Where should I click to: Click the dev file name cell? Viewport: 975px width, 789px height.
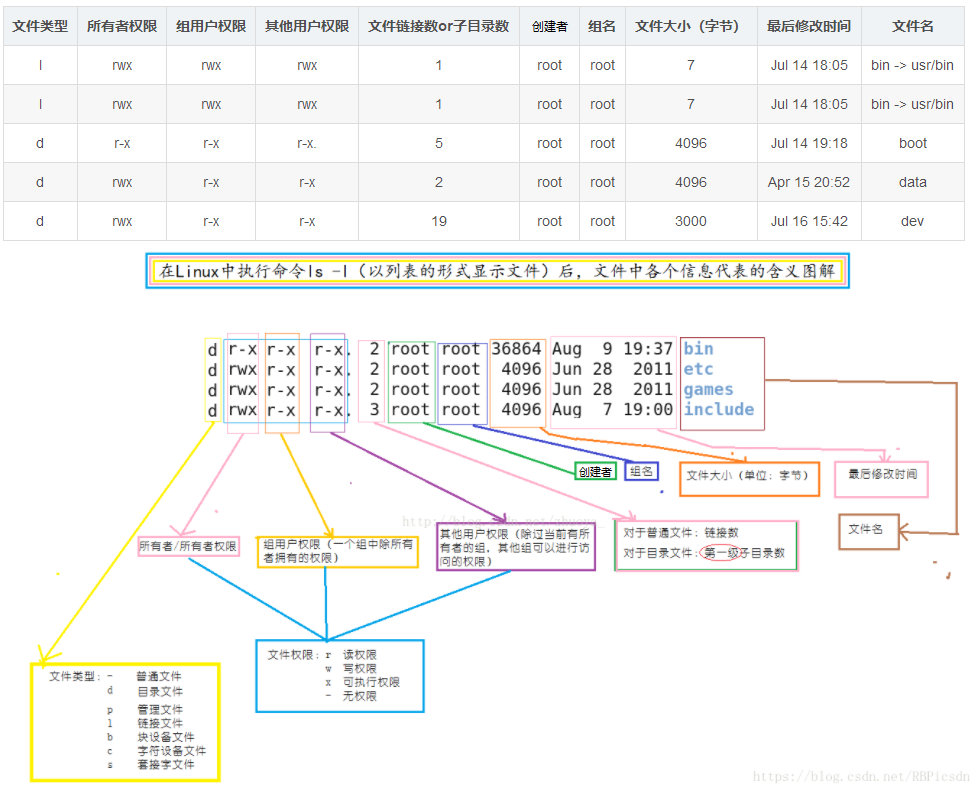[912, 221]
